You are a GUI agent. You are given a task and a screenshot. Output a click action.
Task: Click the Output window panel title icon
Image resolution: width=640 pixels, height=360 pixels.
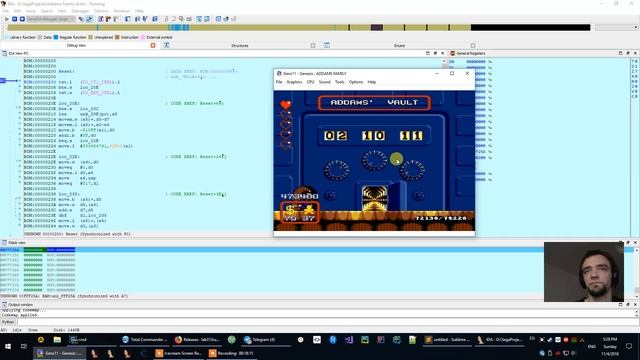coord(4,304)
